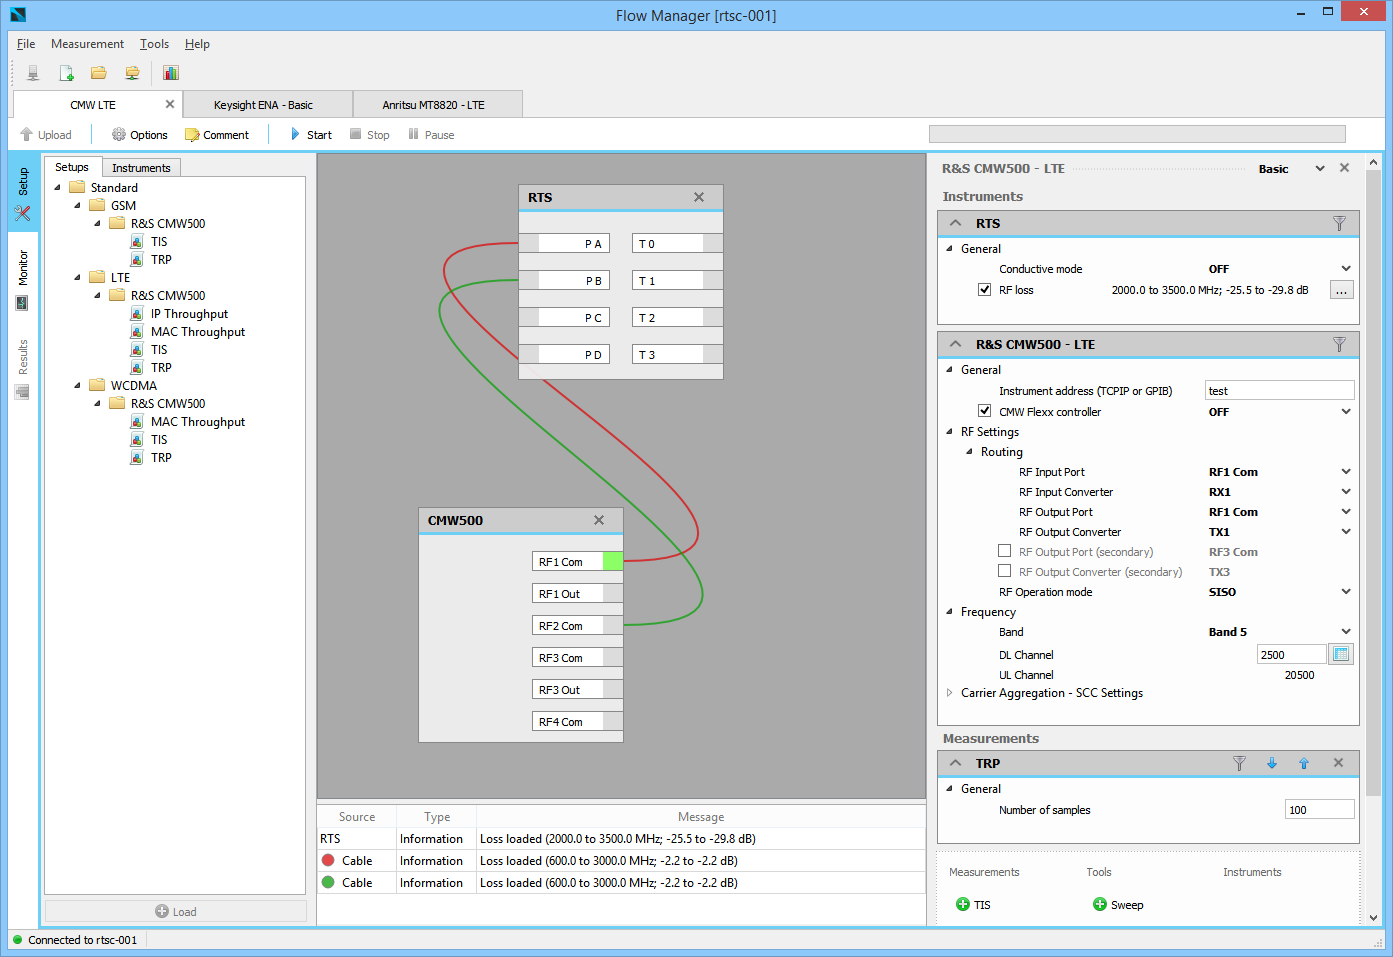This screenshot has height=957, width=1393.
Task: Open the Conductive mode dropdown
Action: [x=1346, y=269]
